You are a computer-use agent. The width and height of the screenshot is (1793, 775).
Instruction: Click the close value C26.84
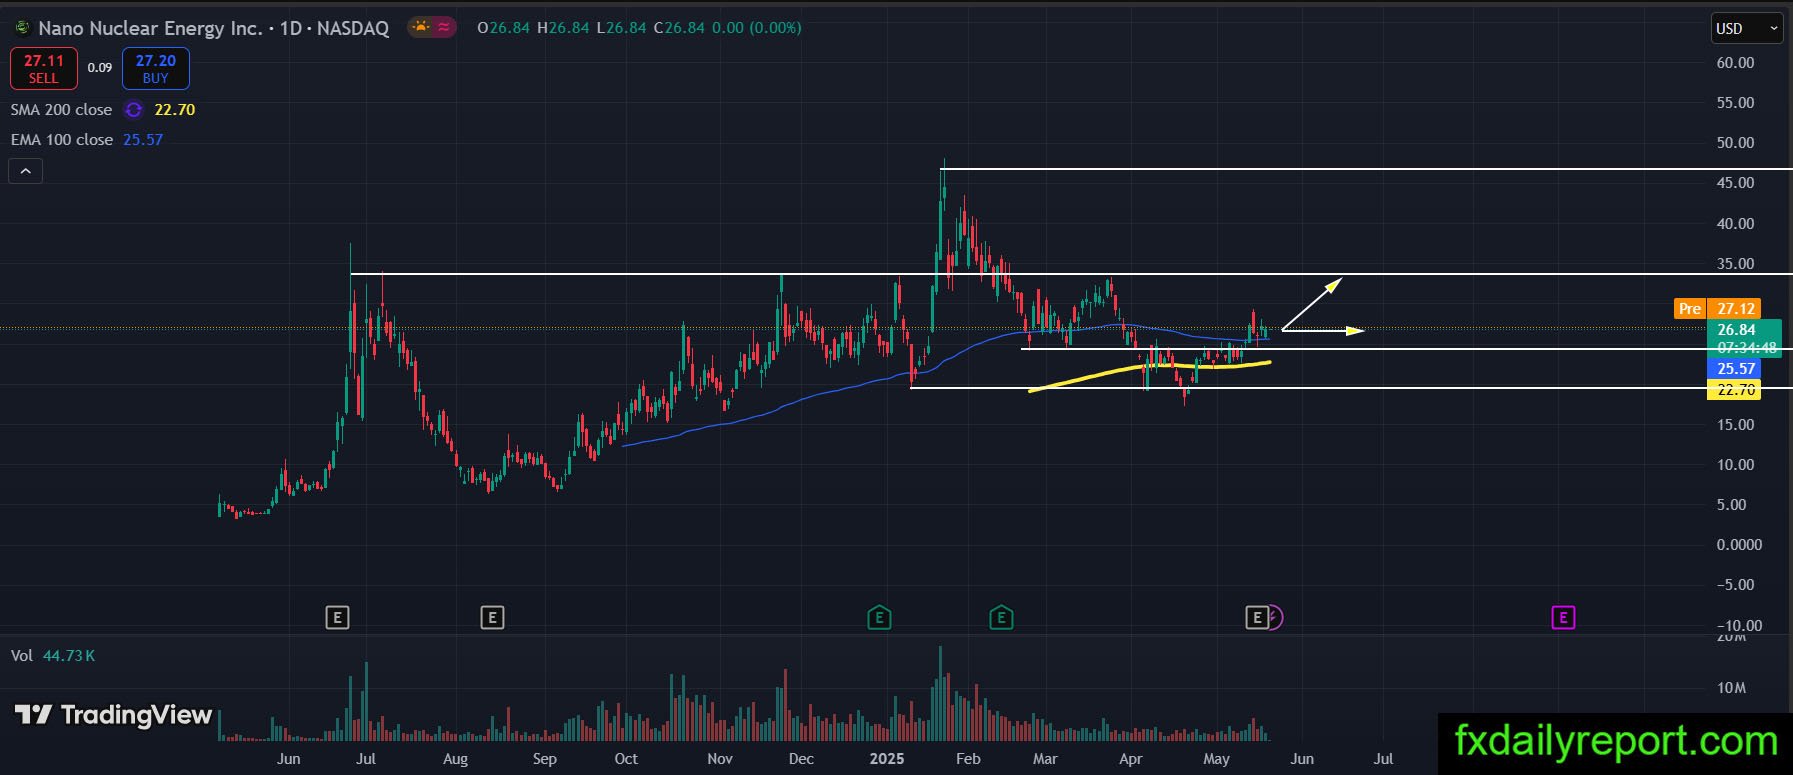tap(679, 28)
